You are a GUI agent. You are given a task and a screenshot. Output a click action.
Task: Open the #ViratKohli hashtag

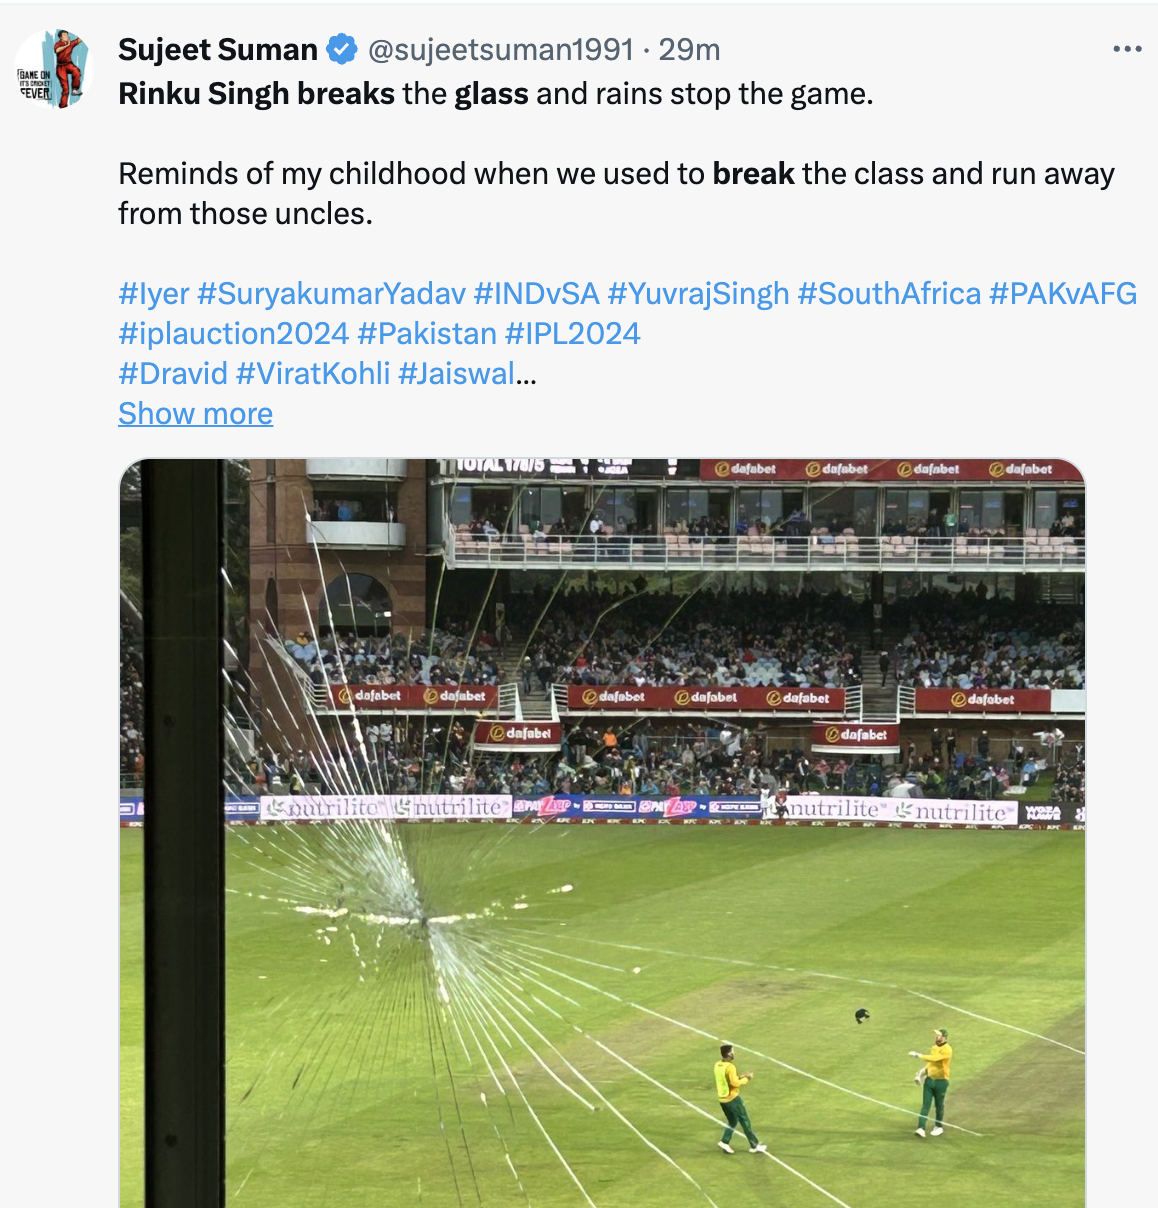pos(313,373)
